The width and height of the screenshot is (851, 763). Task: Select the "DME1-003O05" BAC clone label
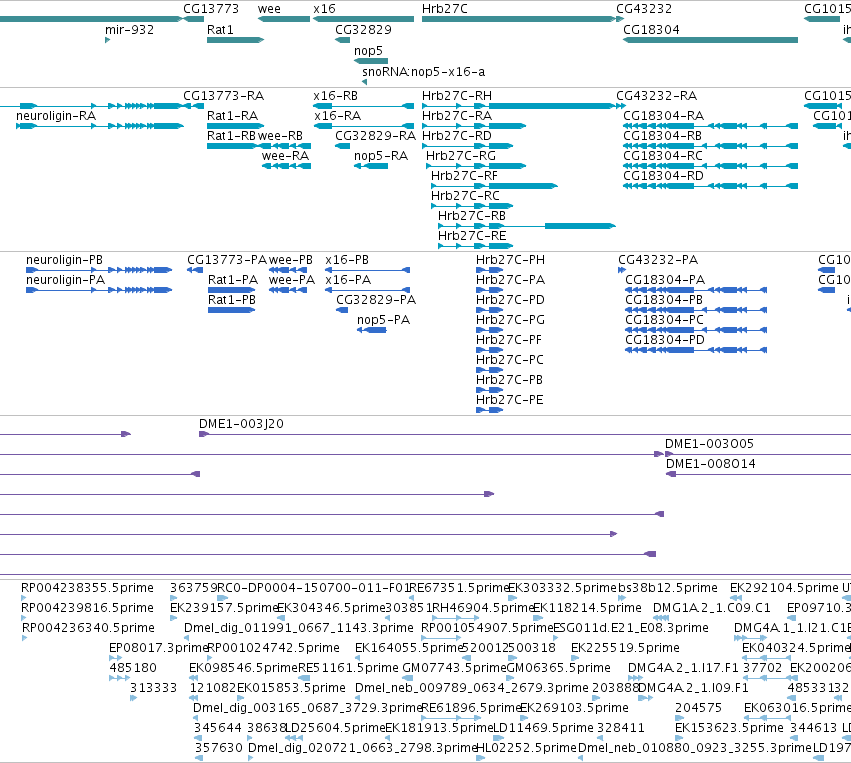(x=709, y=444)
